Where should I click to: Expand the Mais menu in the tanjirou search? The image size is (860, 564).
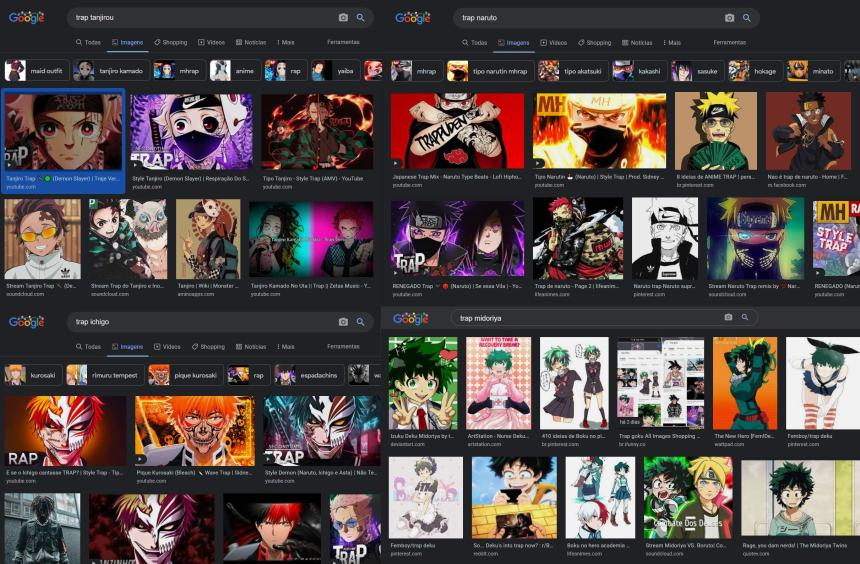286,42
